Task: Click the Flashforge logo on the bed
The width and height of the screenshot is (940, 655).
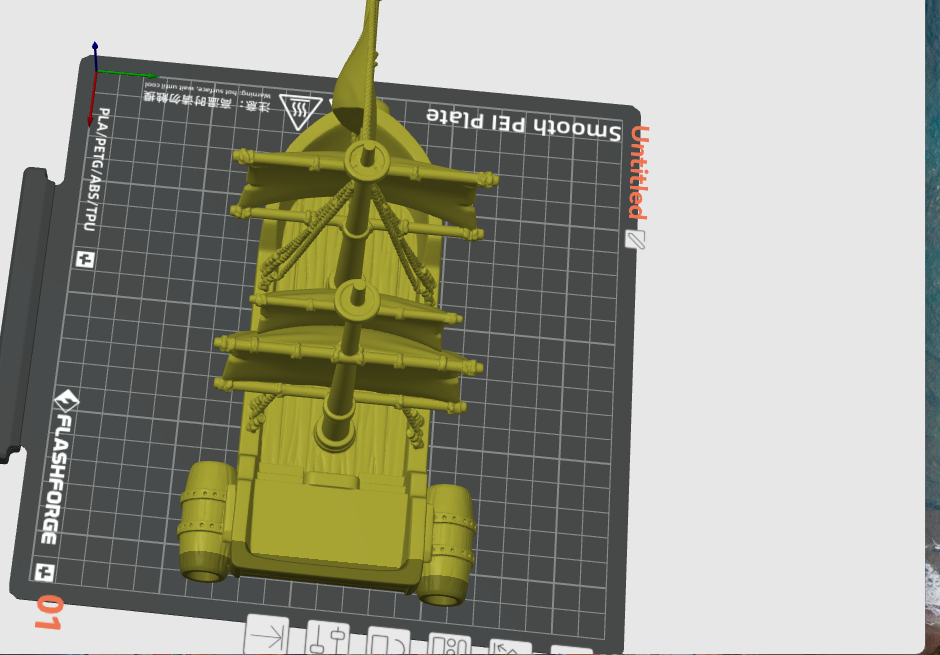Action: coord(57,465)
